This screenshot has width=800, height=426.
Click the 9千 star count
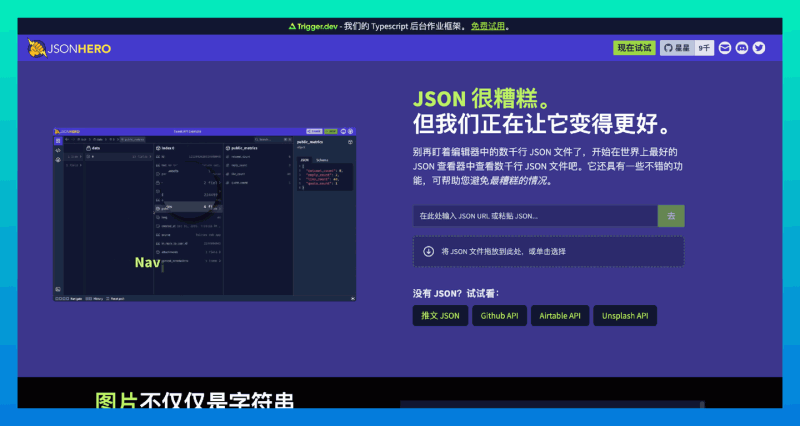tap(704, 48)
